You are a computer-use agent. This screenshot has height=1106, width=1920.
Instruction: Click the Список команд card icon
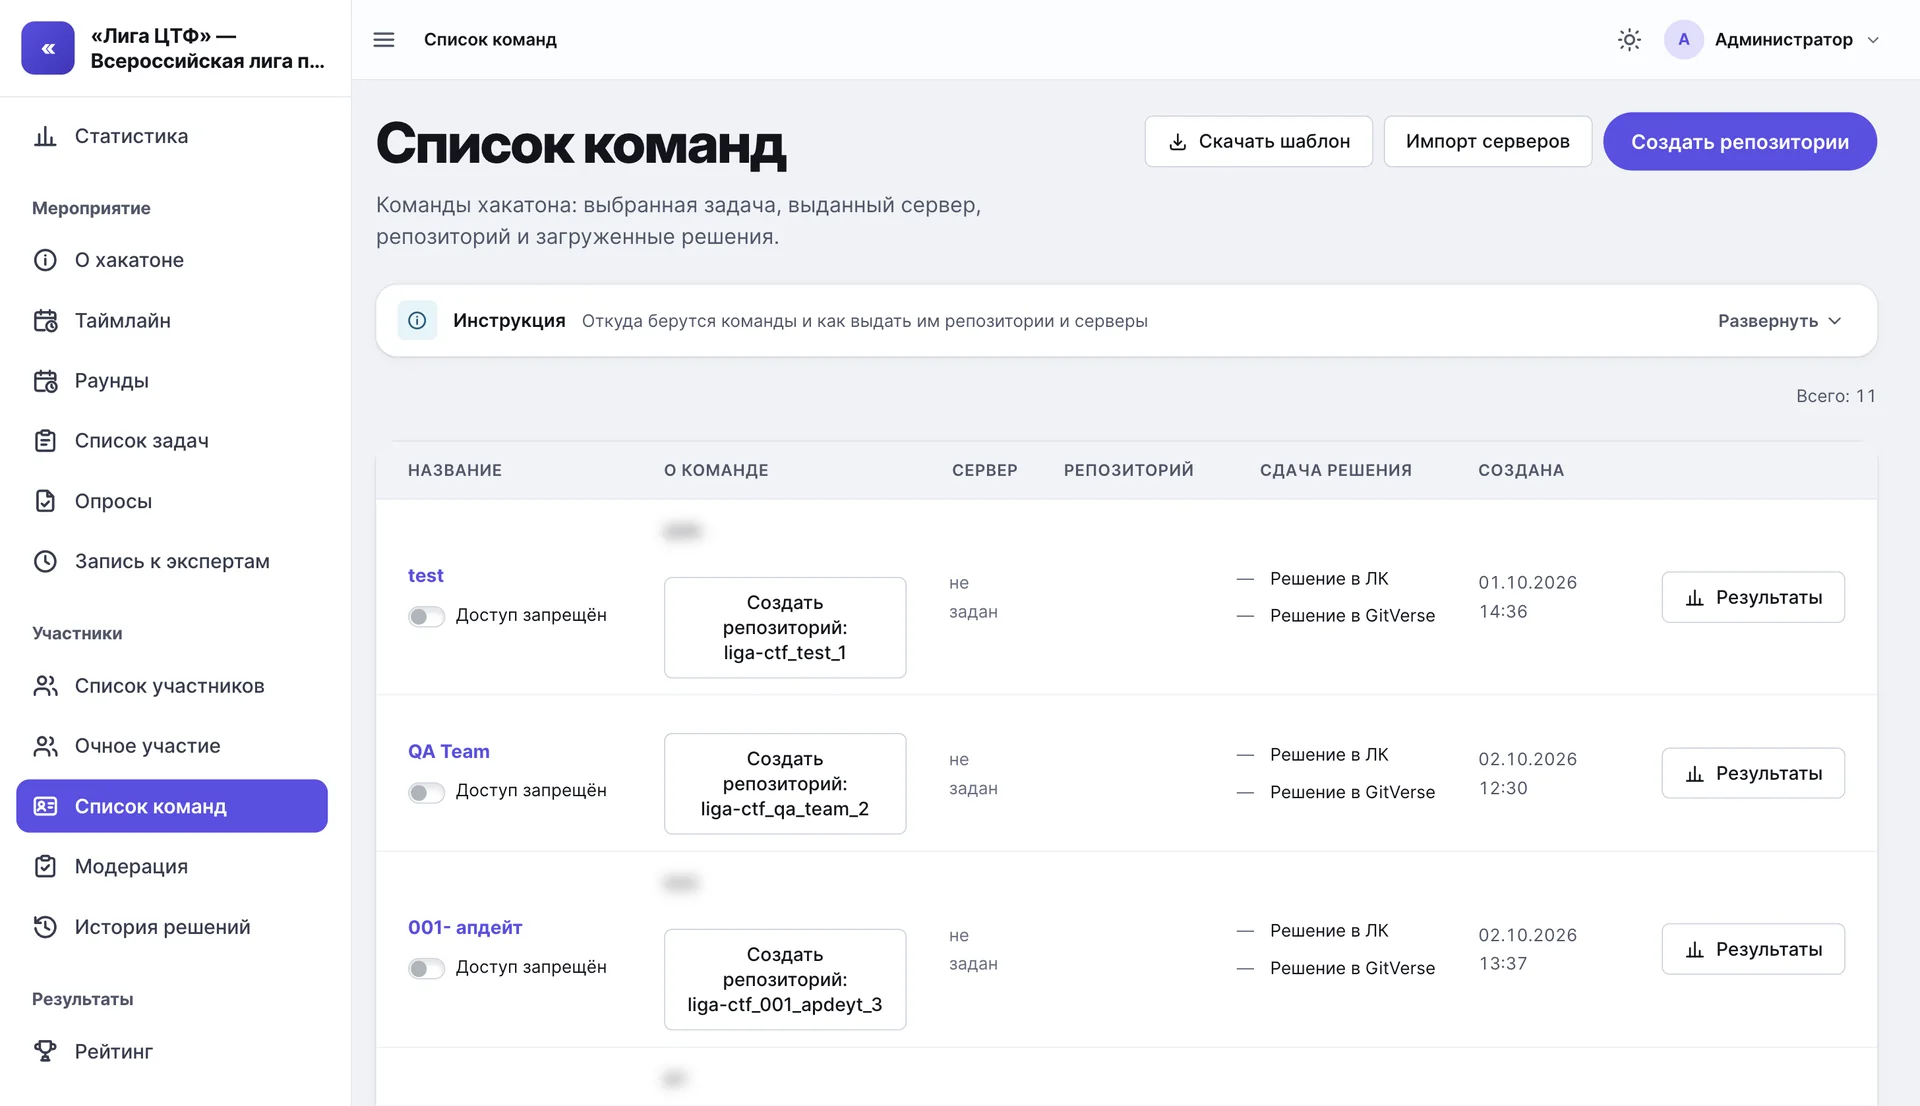45,806
